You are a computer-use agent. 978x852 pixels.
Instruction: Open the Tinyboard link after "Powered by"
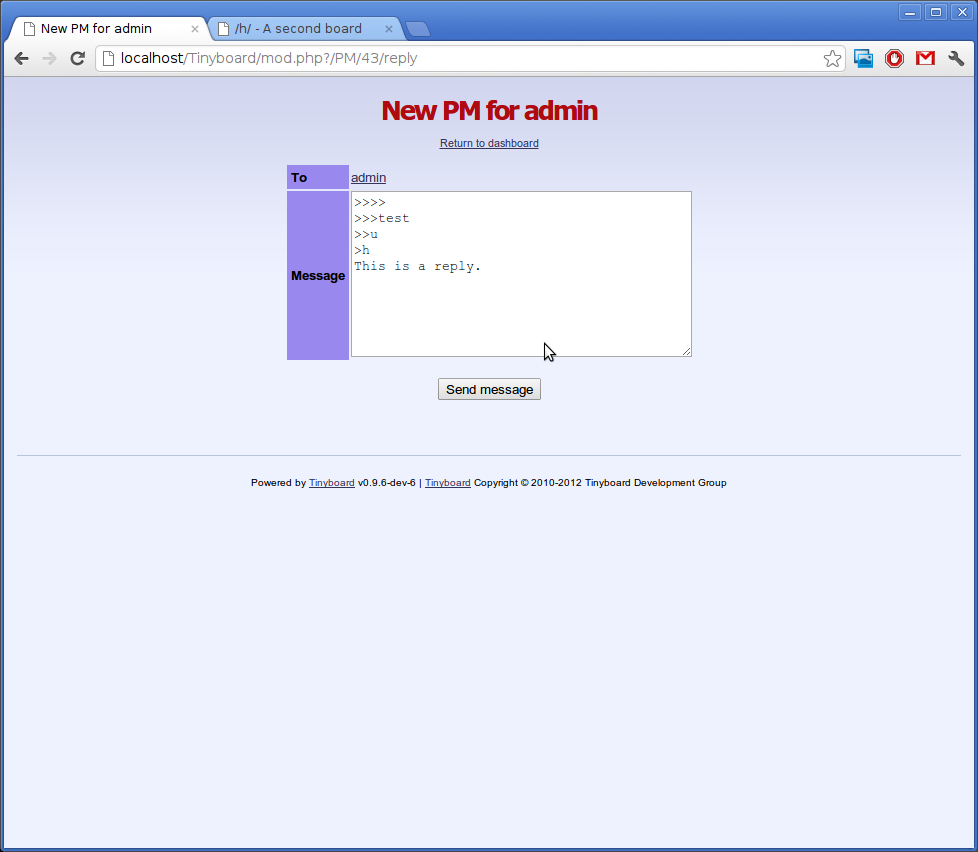[331, 483]
